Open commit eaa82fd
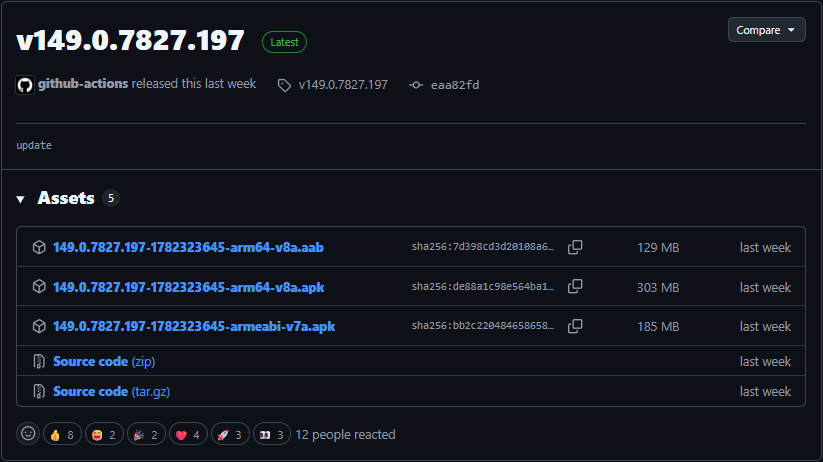The height and width of the screenshot is (462, 823). tap(455, 85)
